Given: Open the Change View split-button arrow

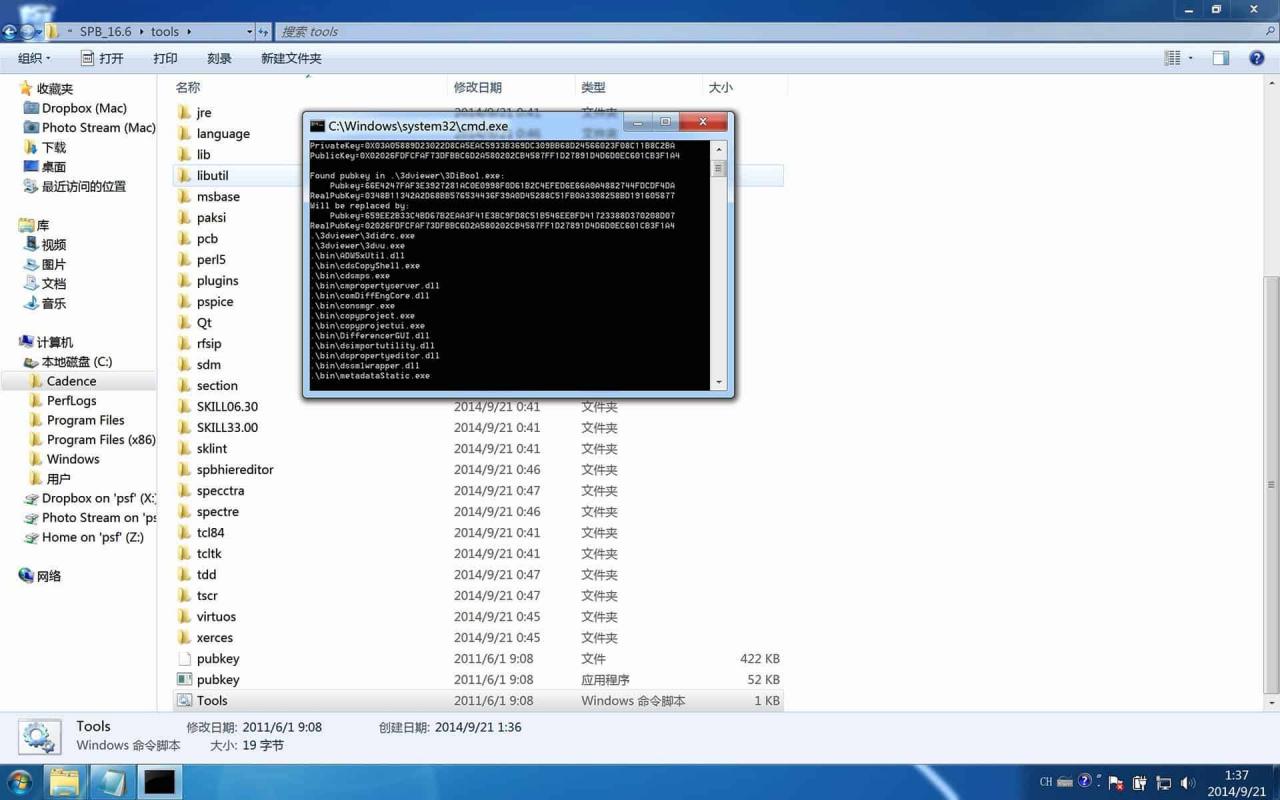Looking at the screenshot, I should coord(1190,57).
